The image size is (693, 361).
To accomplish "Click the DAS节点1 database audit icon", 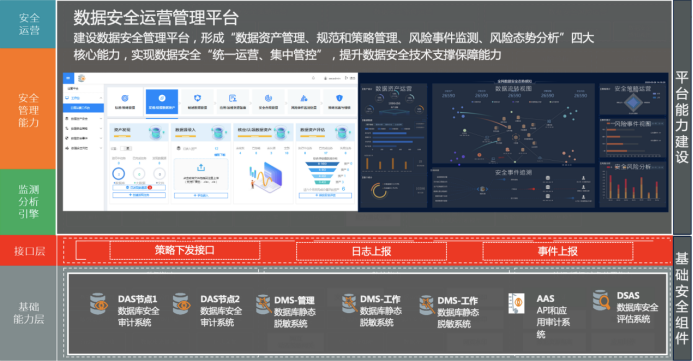I will click(x=99, y=304).
